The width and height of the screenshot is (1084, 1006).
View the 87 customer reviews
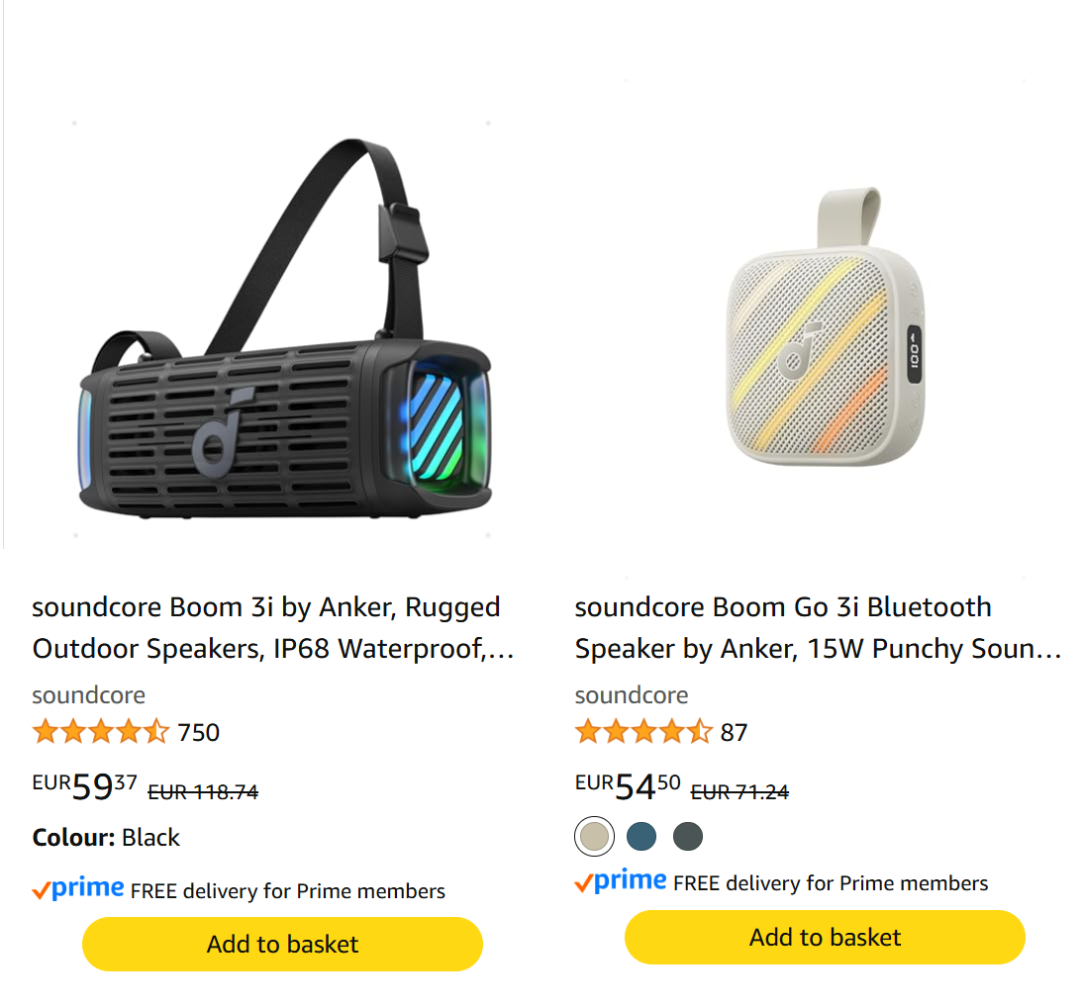click(734, 732)
